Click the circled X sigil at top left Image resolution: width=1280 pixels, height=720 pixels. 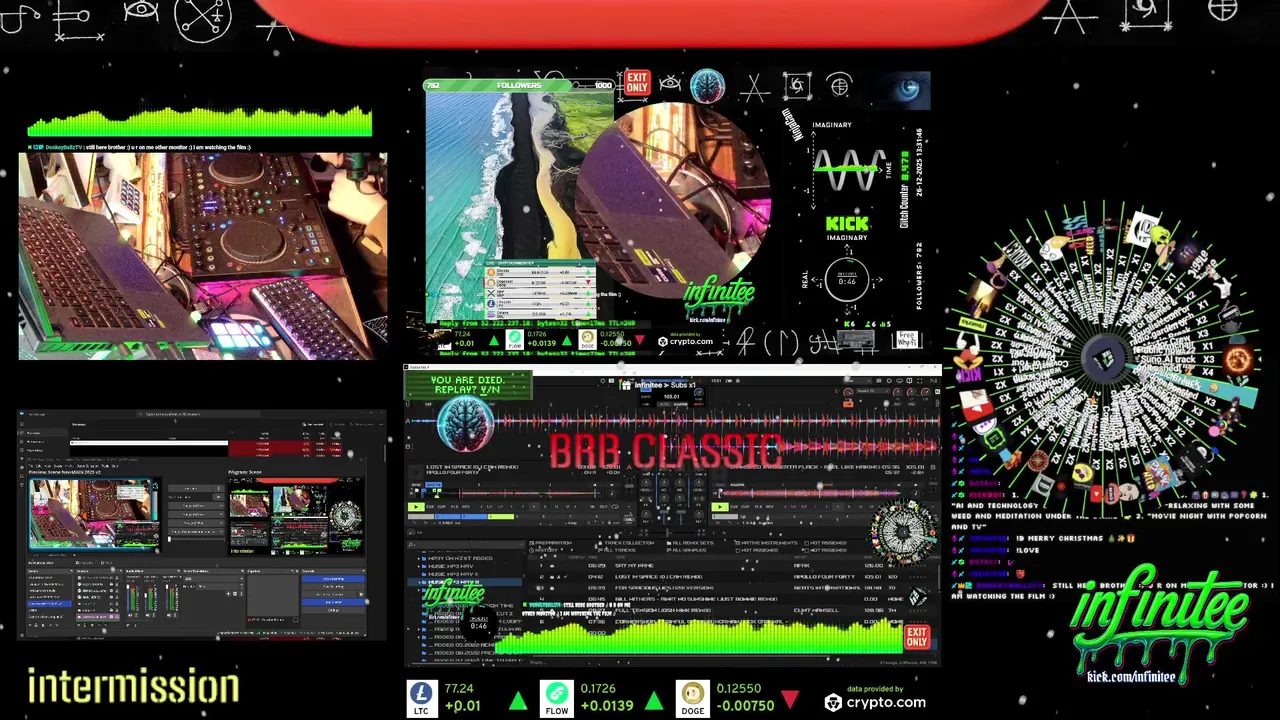coord(203,18)
